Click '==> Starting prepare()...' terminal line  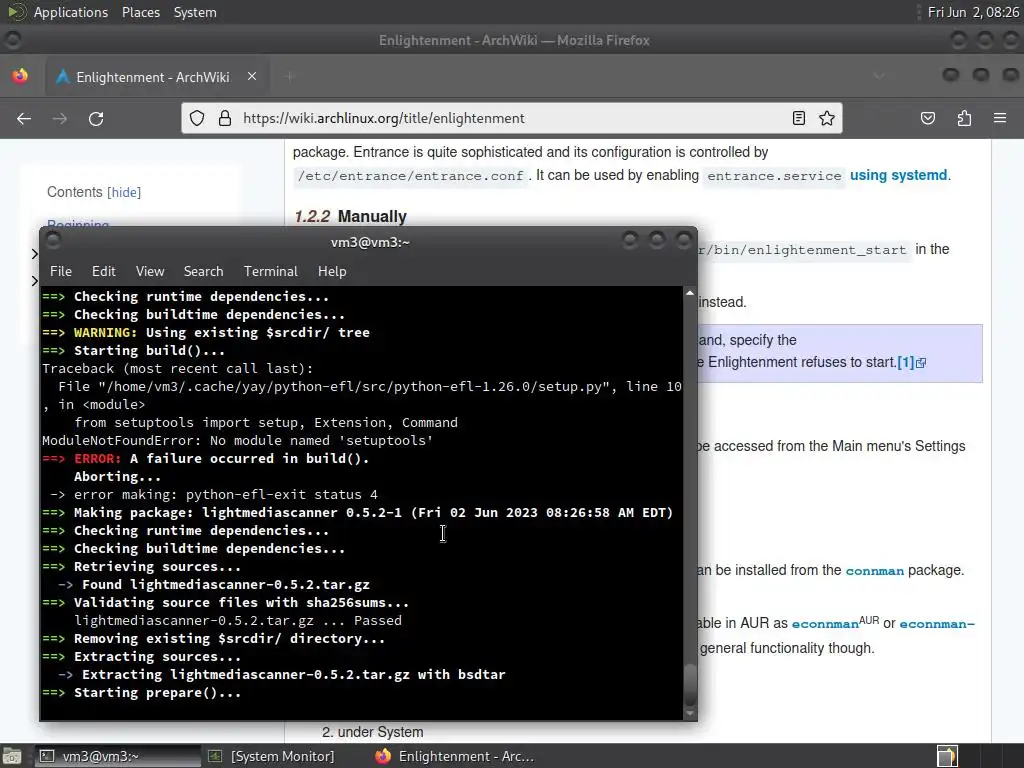(x=142, y=693)
